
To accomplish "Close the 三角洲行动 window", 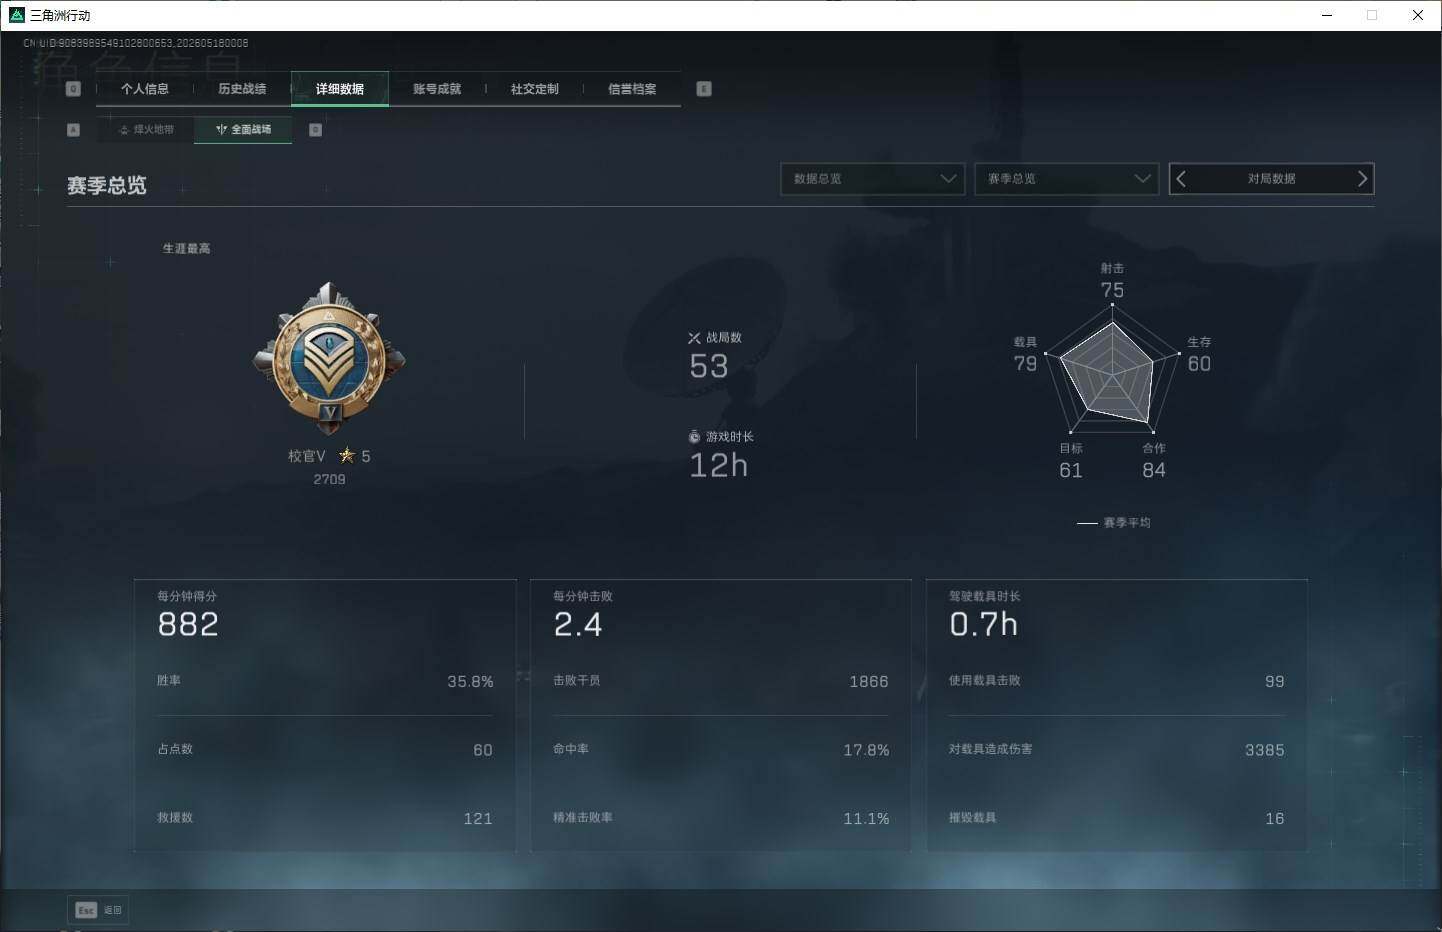I will tap(1418, 15).
